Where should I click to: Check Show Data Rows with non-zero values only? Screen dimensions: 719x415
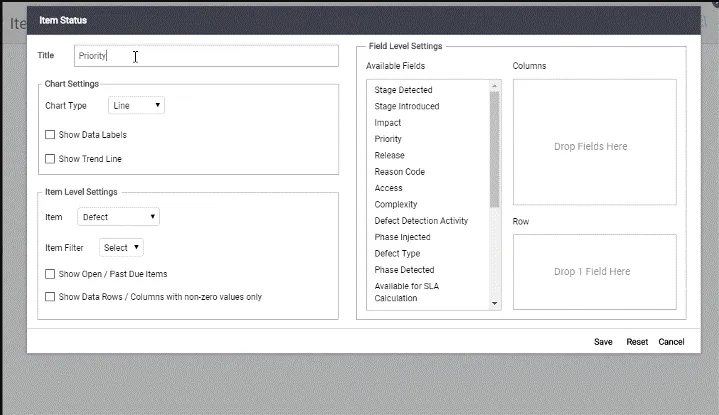(50, 297)
